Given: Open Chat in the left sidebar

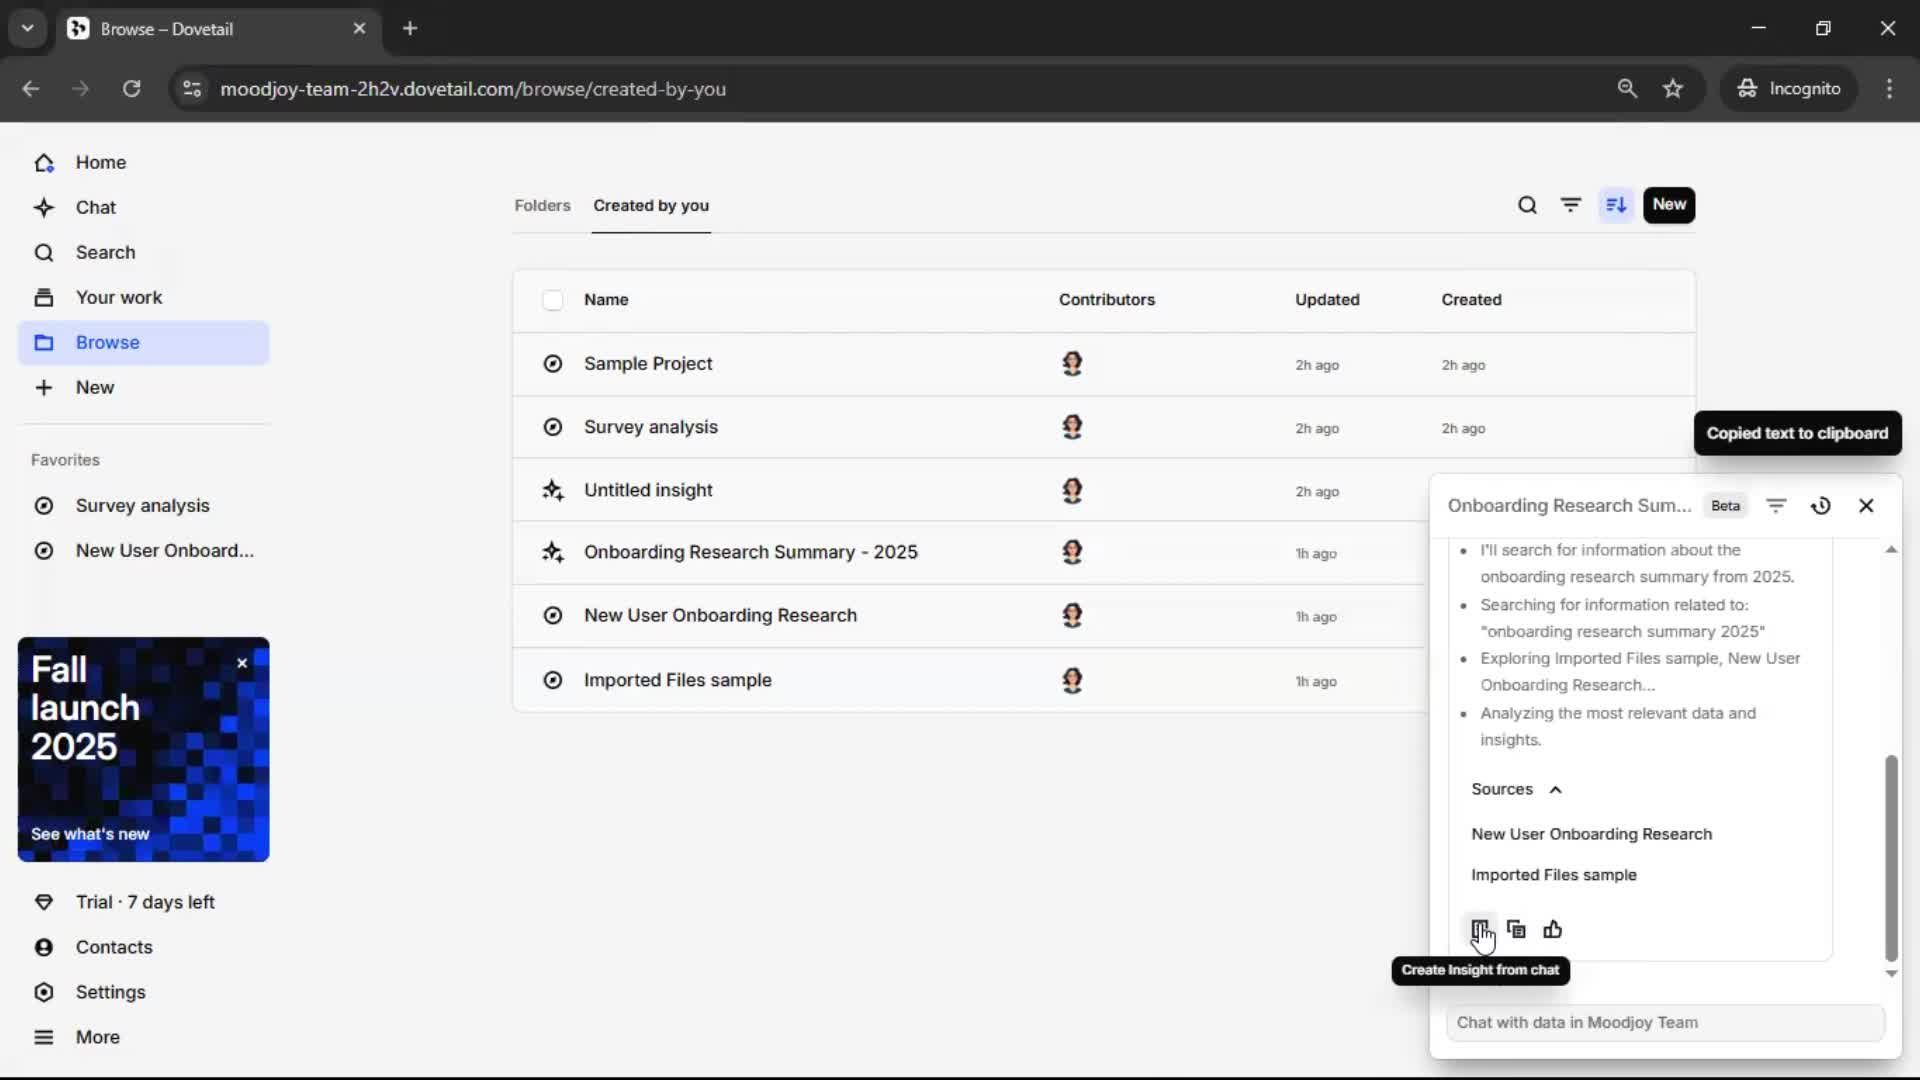Looking at the screenshot, I should coord(95,207).
